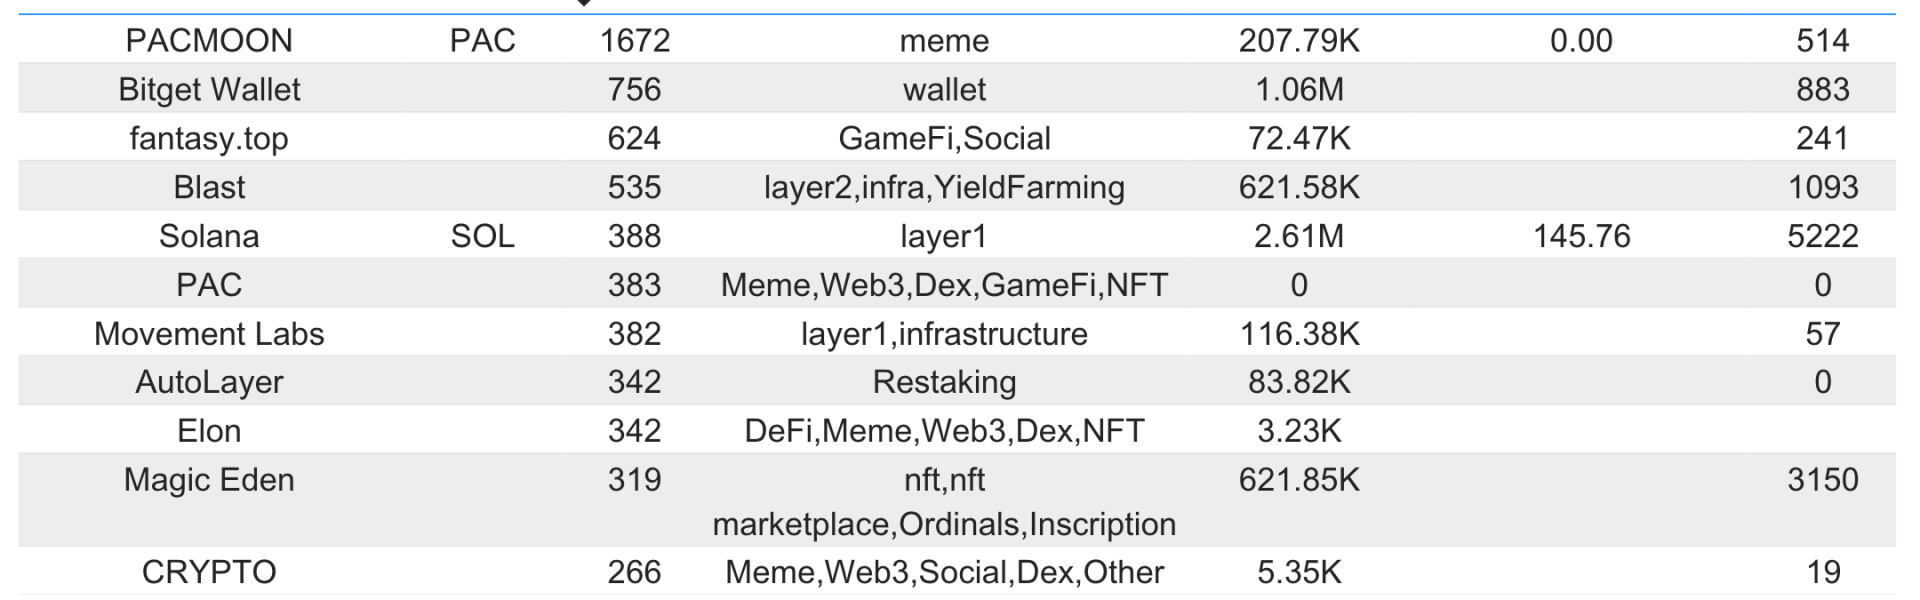The height and width of the screenshot is (600, 1920).
Task: Click the SOL token symbol
Action: pos(483,236)
